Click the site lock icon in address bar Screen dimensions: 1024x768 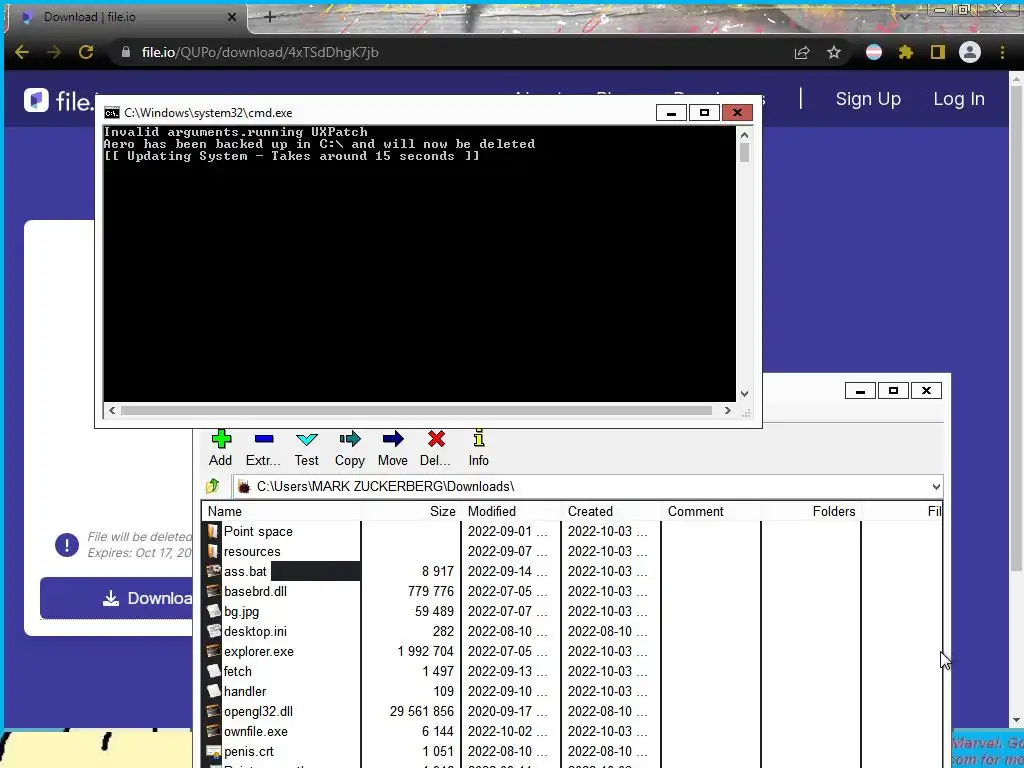[126, 52]
